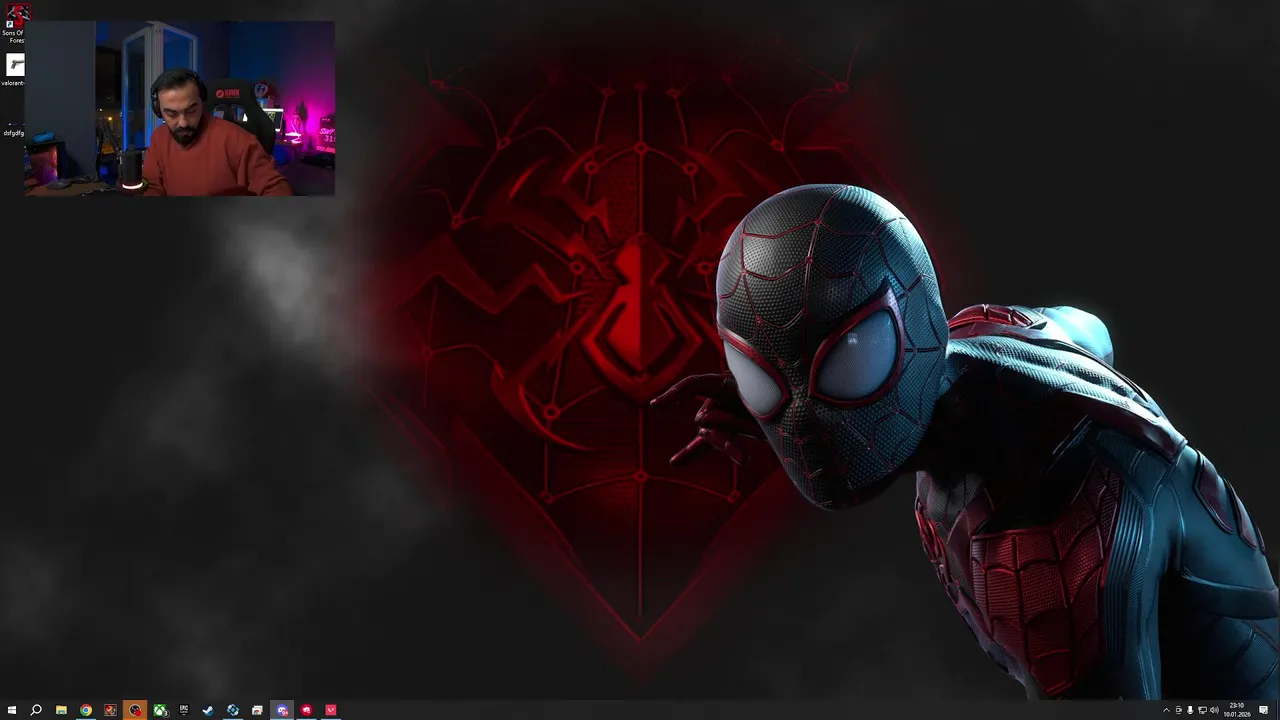Viewport: 1280px width, 720px height.
Task: Open Steam from the taskbar
Action: tap(208, 710)
